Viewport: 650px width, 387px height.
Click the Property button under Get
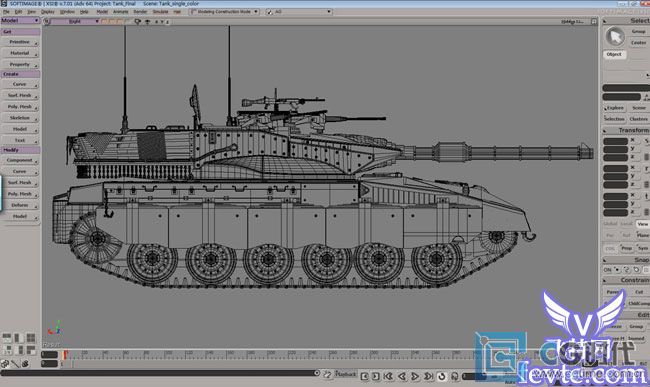click(x=20, y=64)
